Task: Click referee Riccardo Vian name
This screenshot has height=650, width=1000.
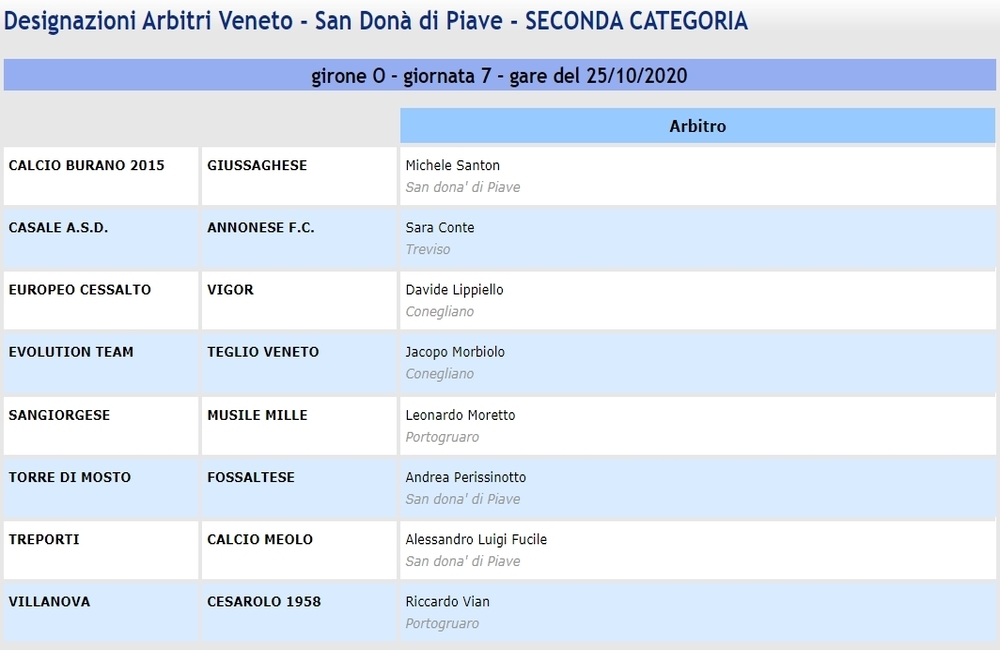Action: tap(448, 602)
